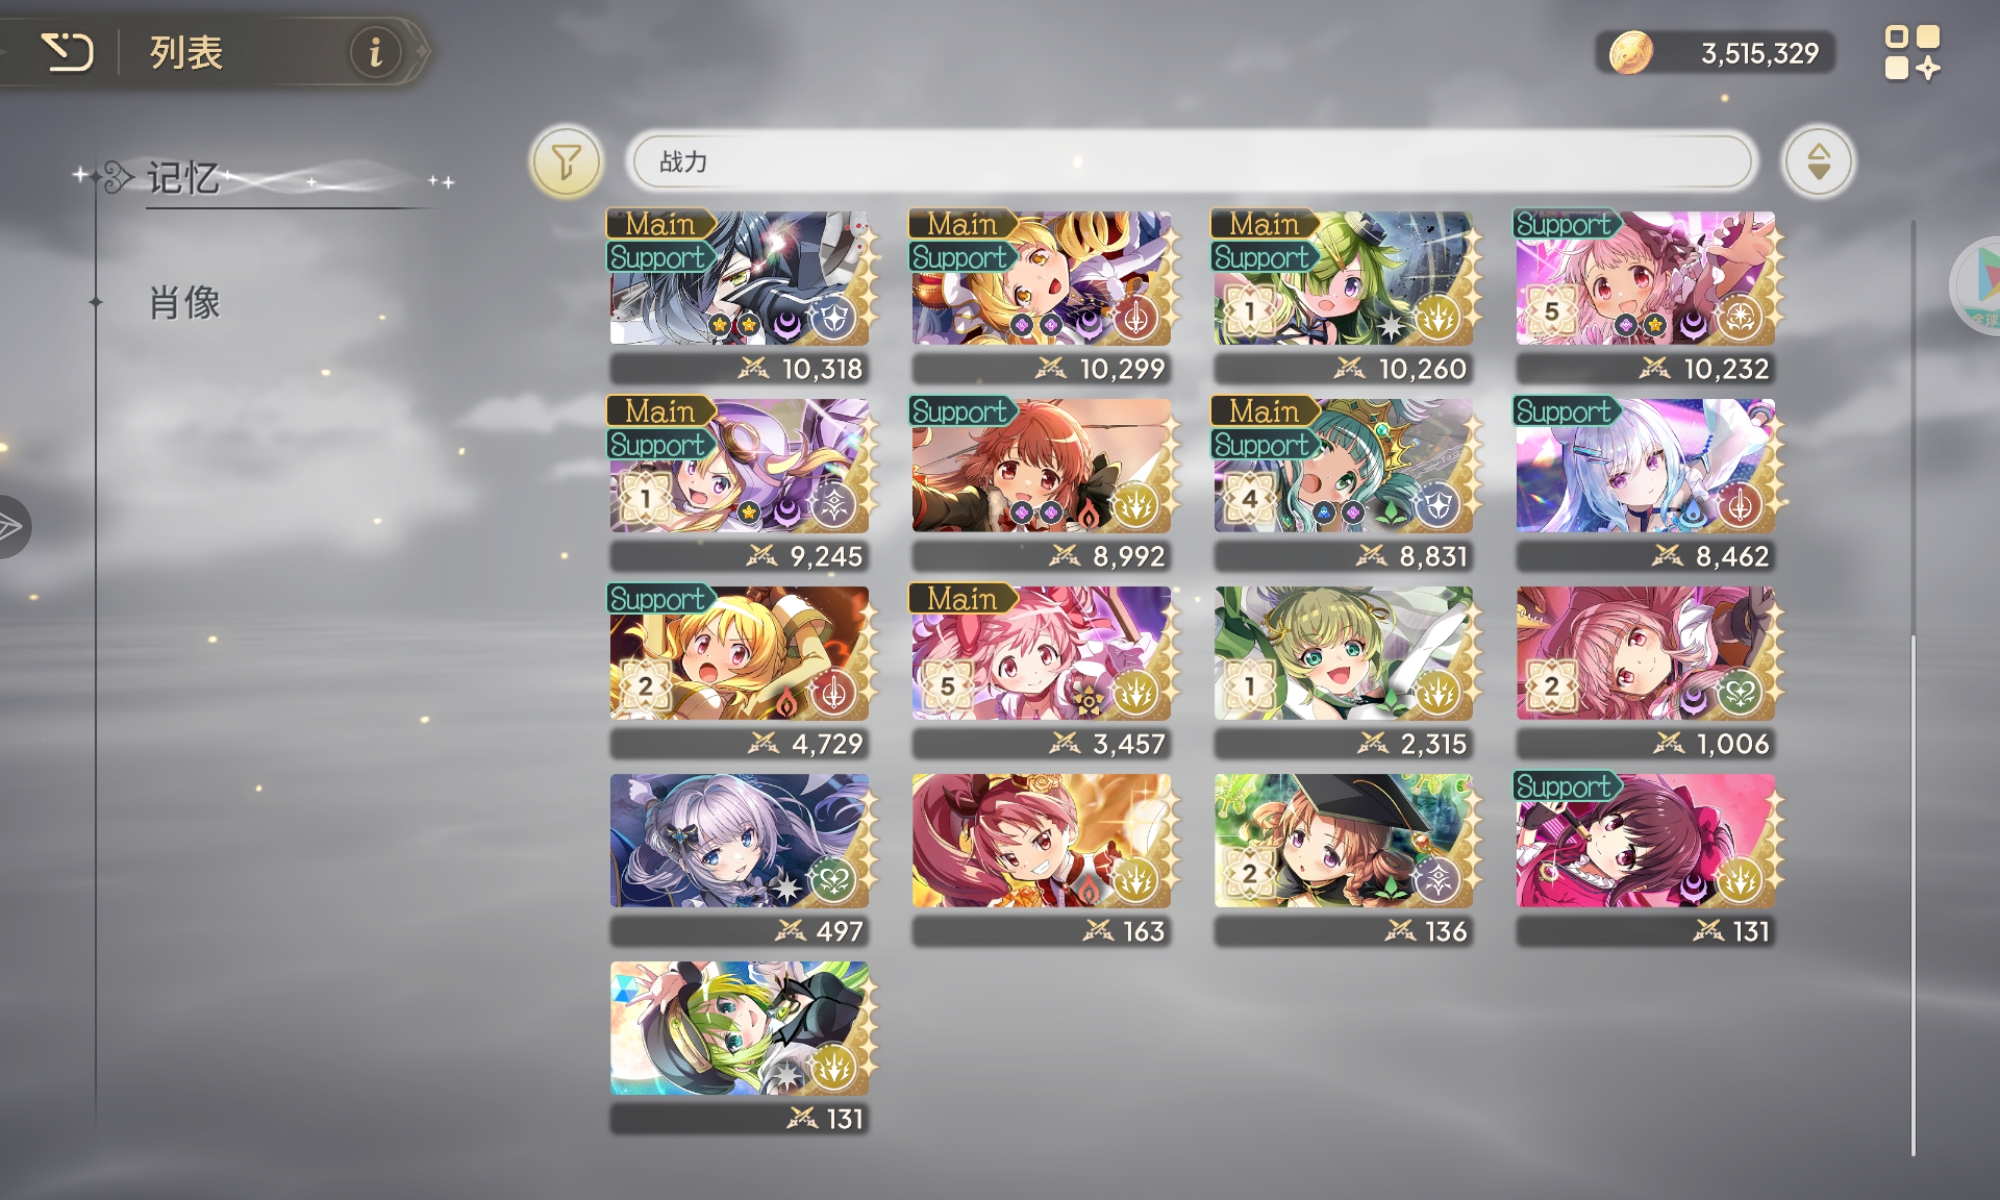Select the memory card with 10,318 power
2000x1200 pixels.
coord(739,296)
